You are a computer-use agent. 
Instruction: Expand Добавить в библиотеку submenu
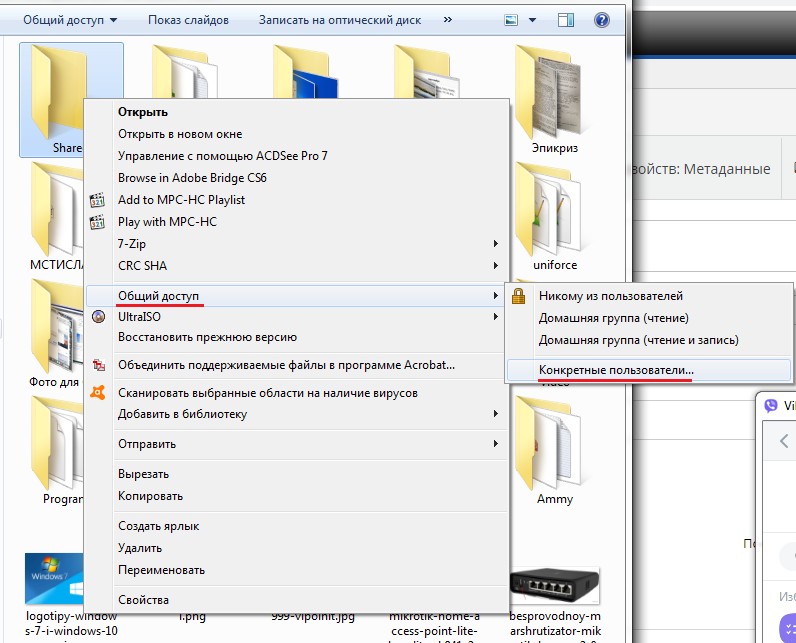coord(296,414)
